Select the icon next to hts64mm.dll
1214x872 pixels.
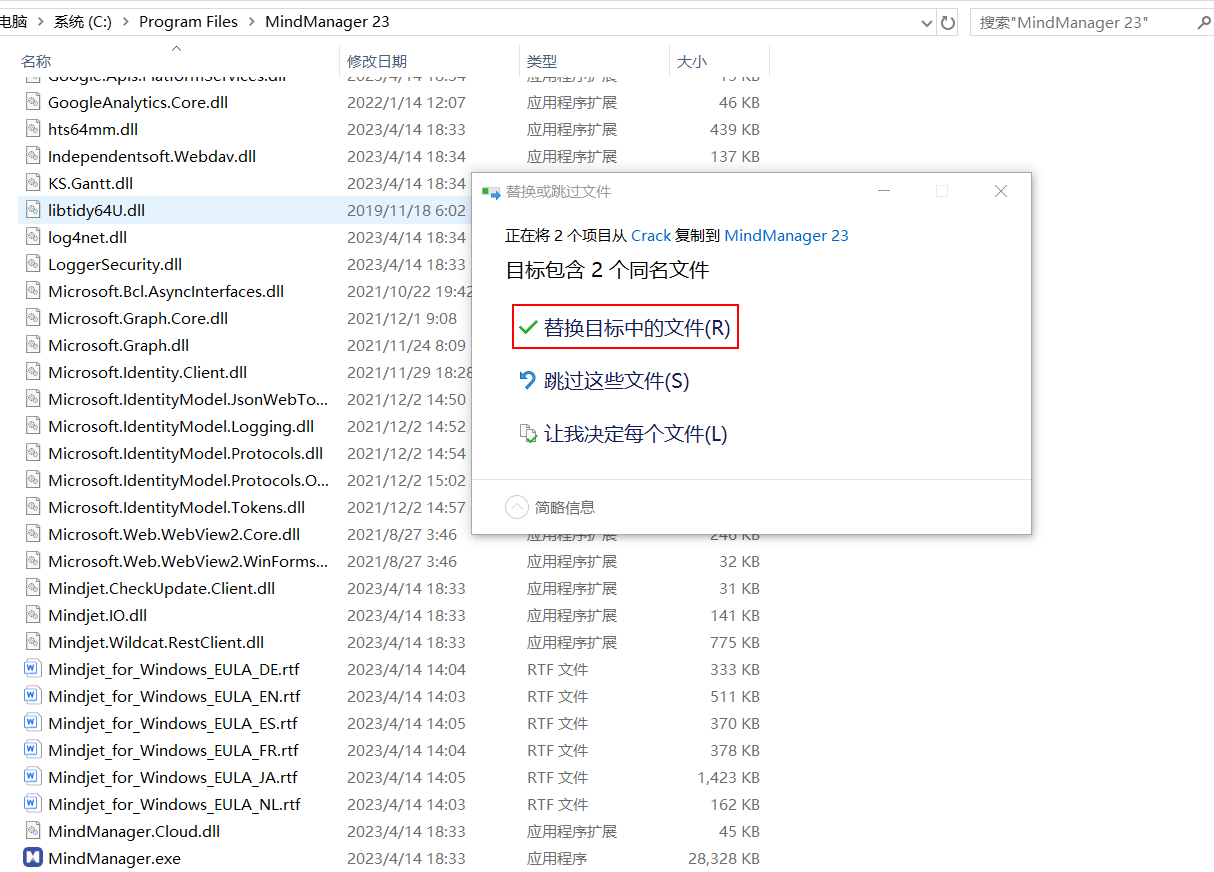32,129
